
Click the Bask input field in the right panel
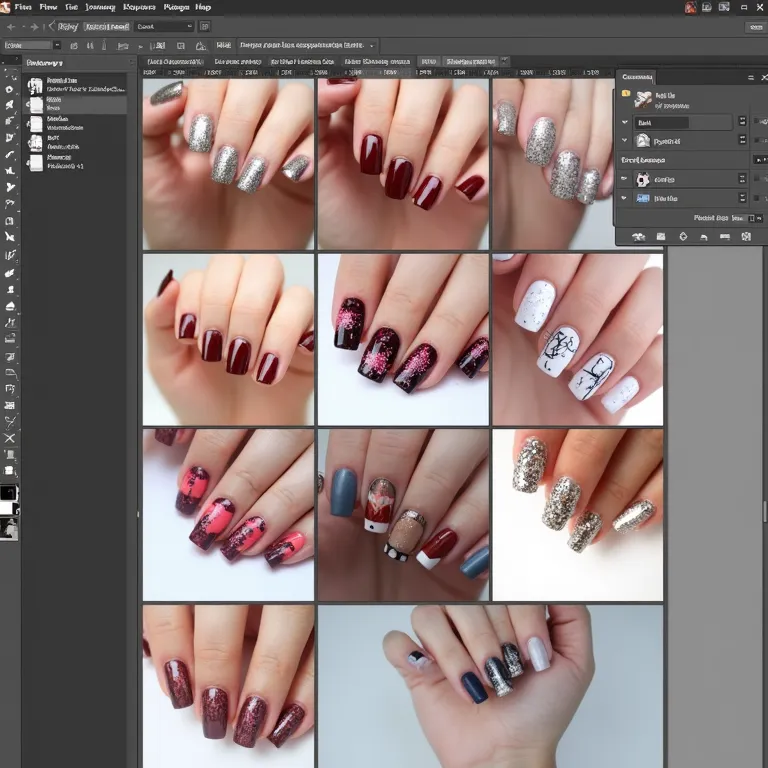tap(684, 122)
